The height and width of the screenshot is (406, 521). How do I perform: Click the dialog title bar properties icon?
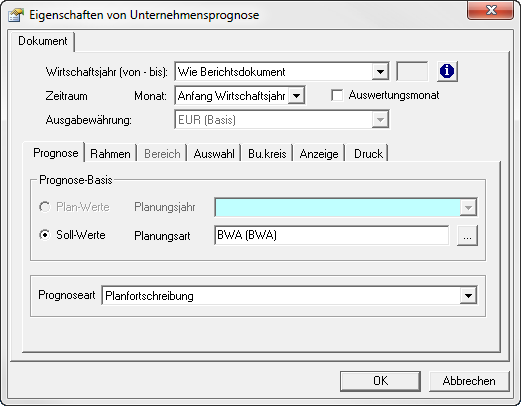point(16,15)
